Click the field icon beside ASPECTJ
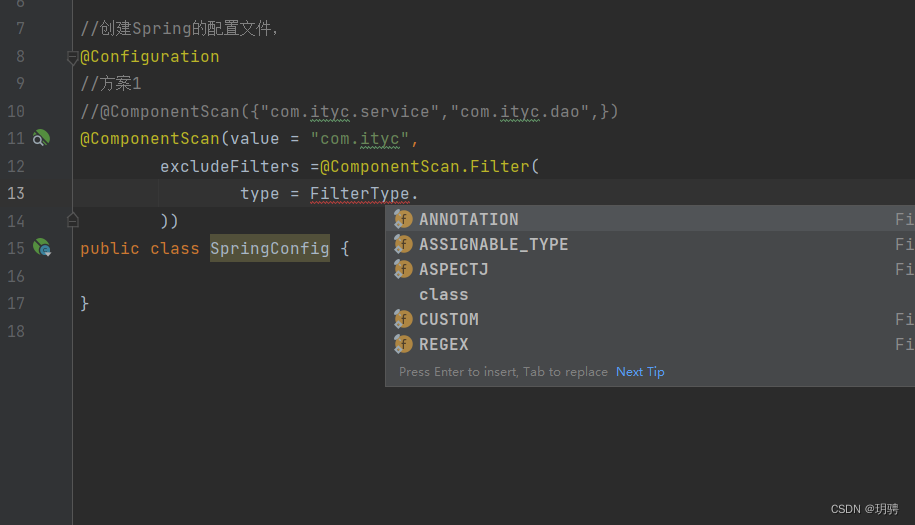The width and height of the screenshot is (915, 525). [x=403, y=270]
